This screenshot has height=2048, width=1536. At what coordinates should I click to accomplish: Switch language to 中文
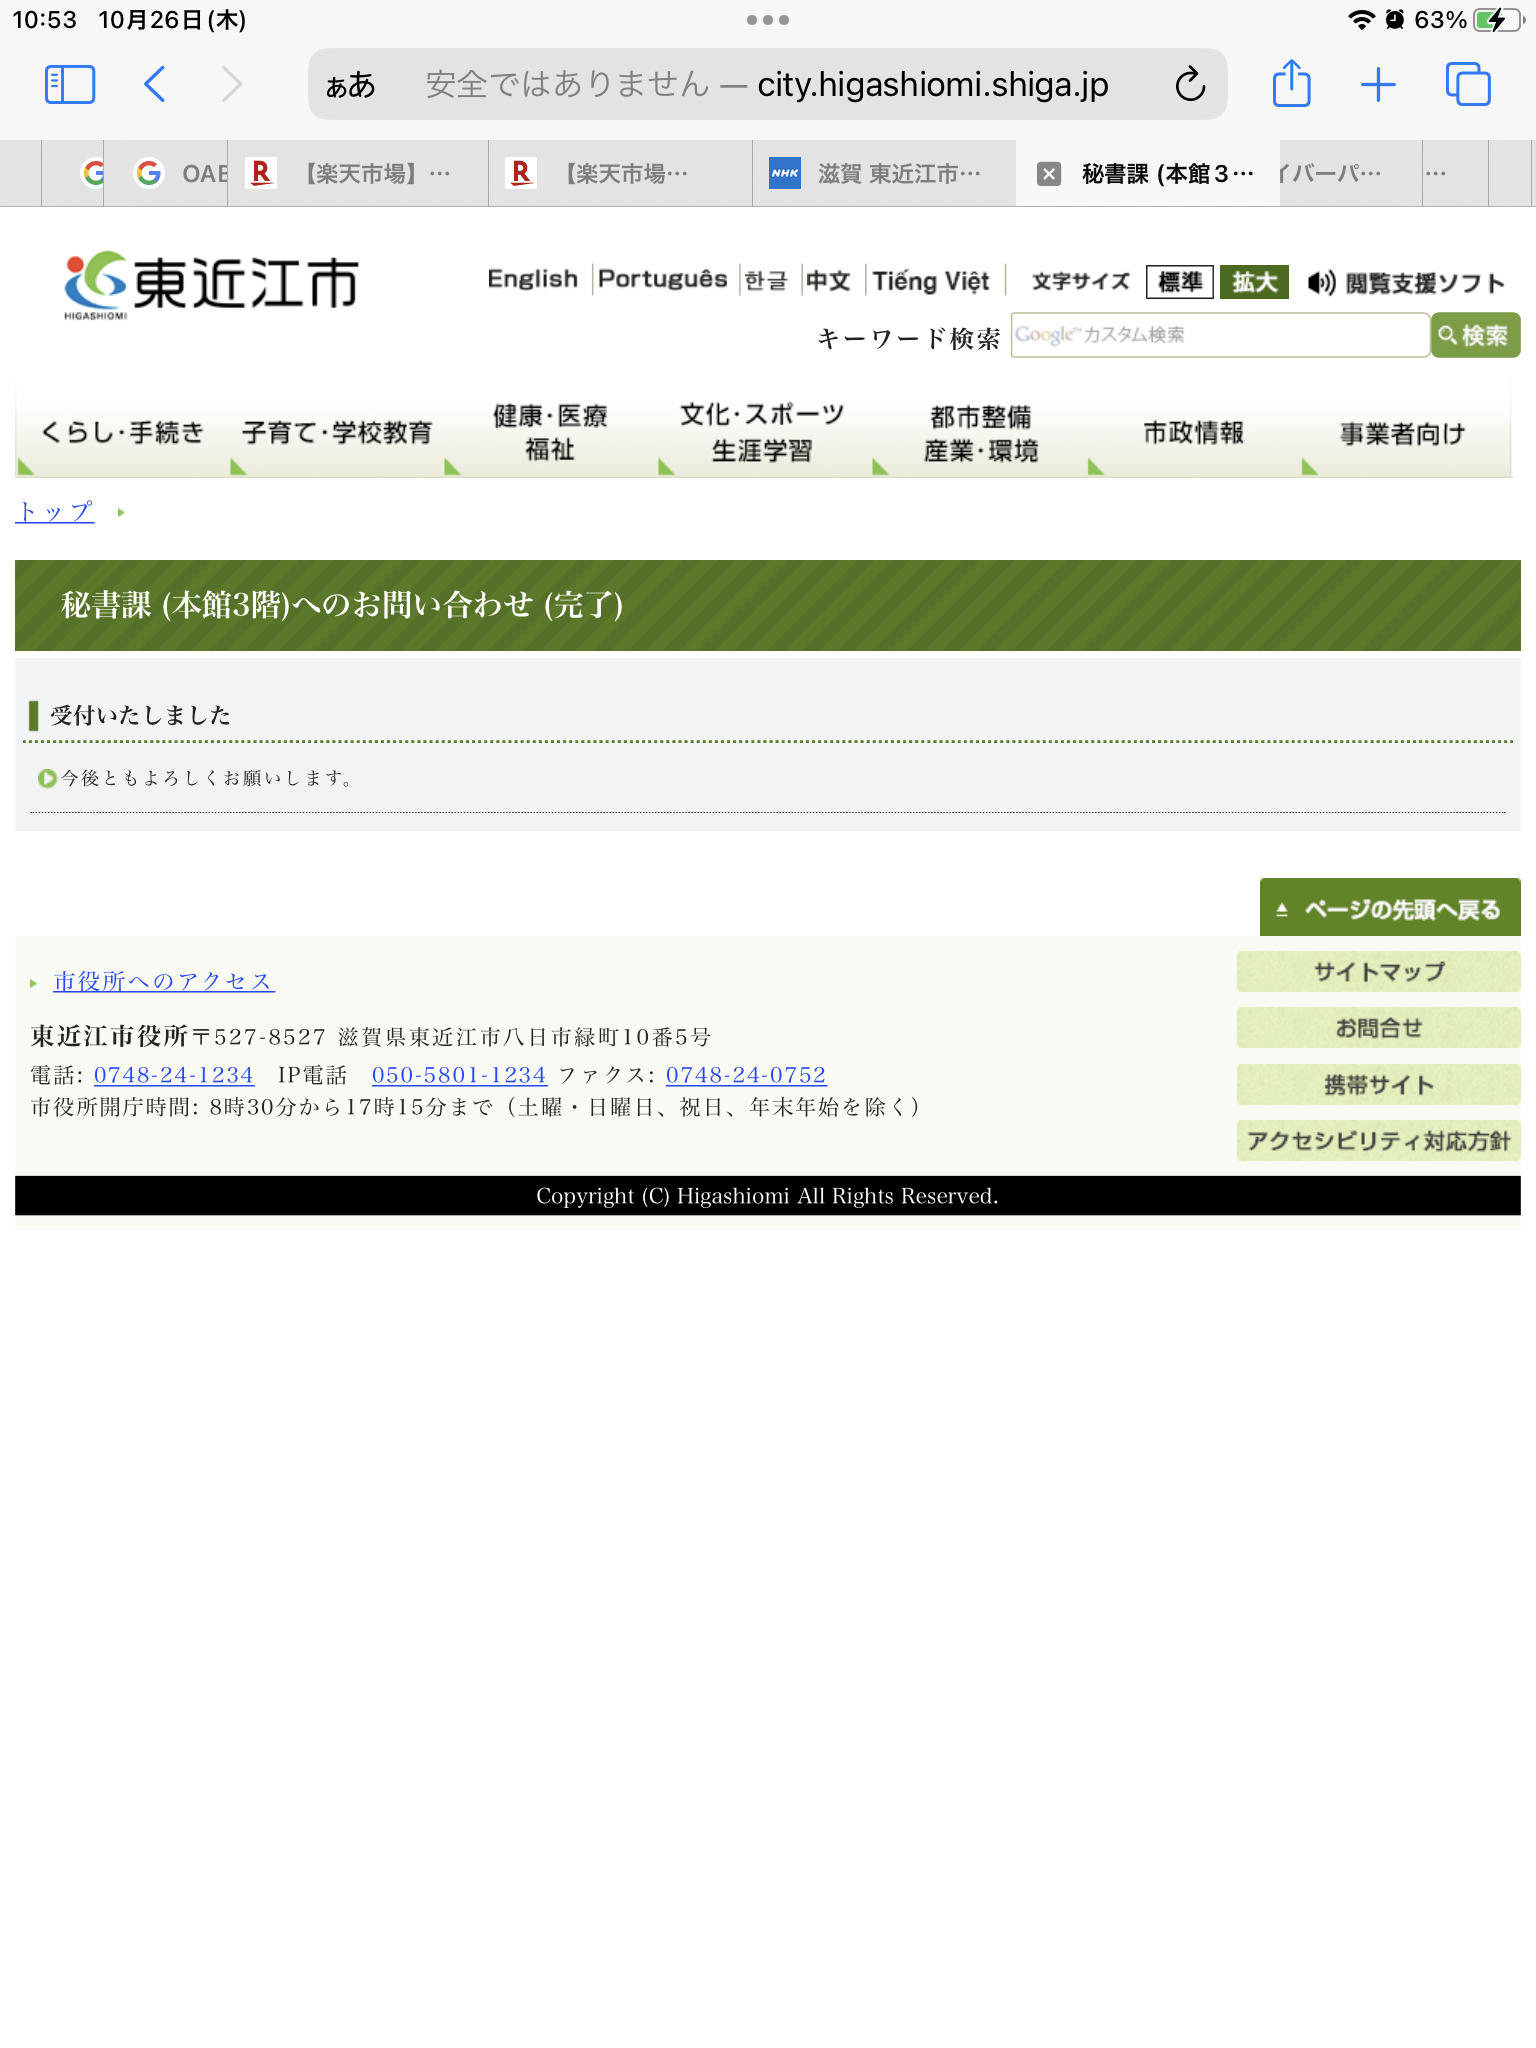(x=828, y=281)
